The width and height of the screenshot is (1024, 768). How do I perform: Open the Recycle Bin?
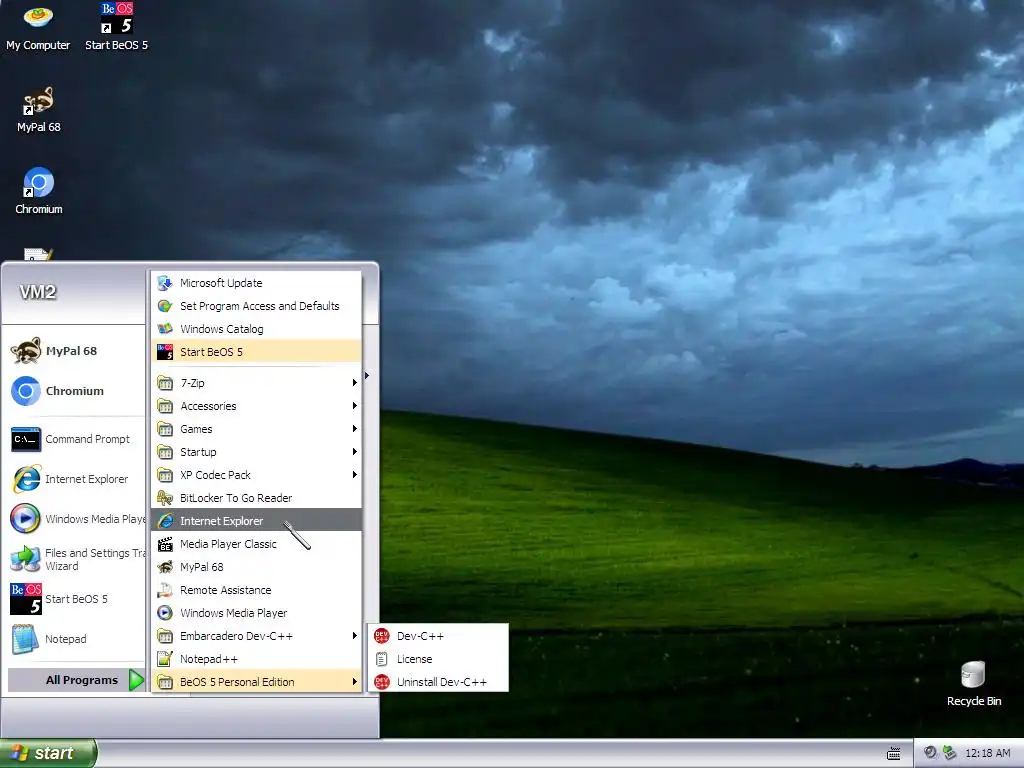tap(974, 684)
